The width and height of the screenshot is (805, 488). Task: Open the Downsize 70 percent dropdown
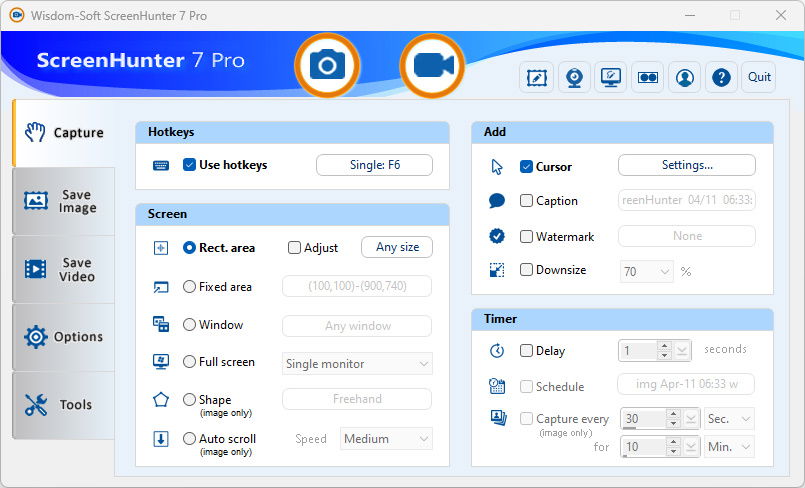click(647, 271)
